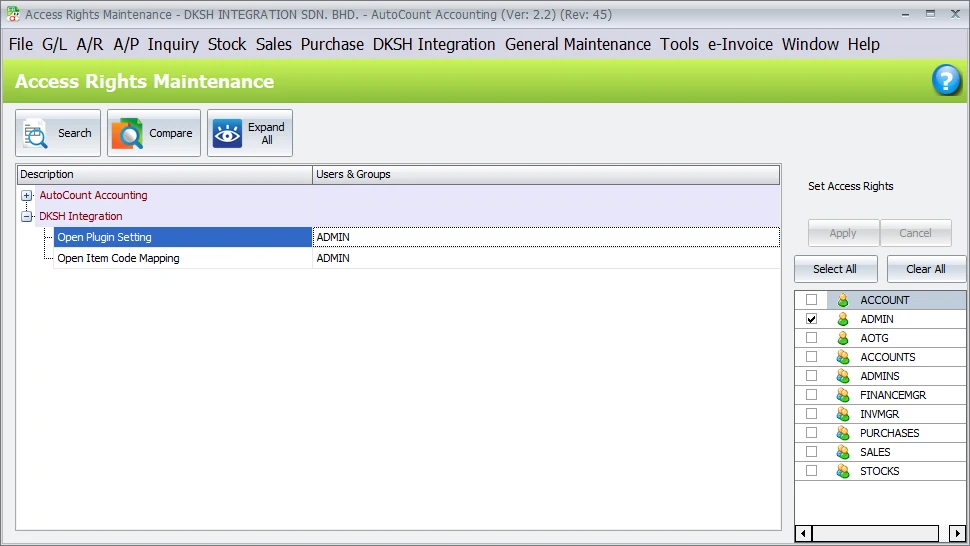Open the Sales menu

[274, 45]
